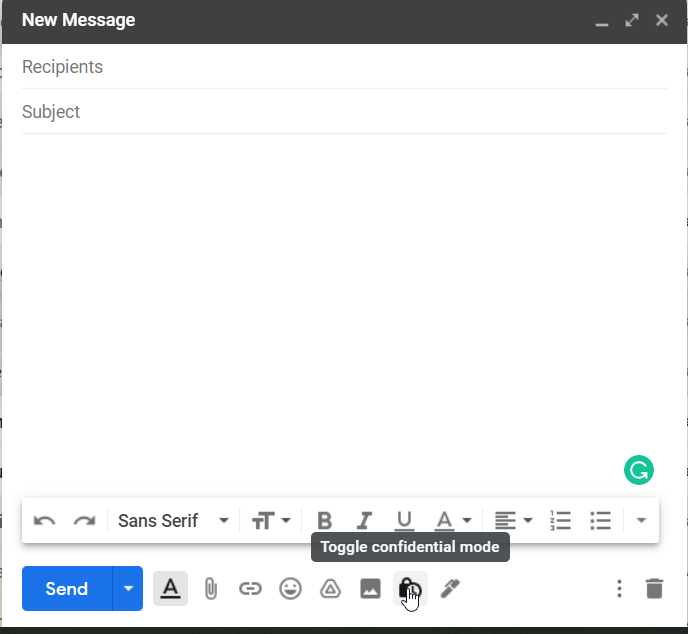Toggle Bold formatting

[x=324, y=521]
